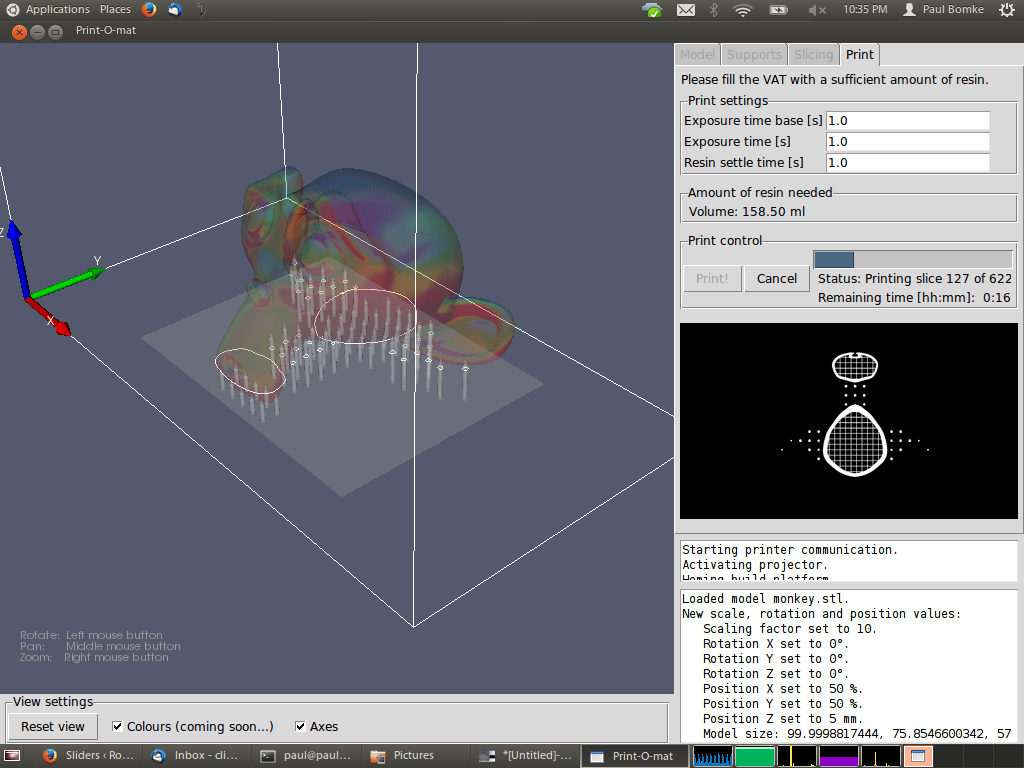The height and width of the screenshot is (768, 1024).
Task: Click the 10:35 PM clock
Action: 865,9
